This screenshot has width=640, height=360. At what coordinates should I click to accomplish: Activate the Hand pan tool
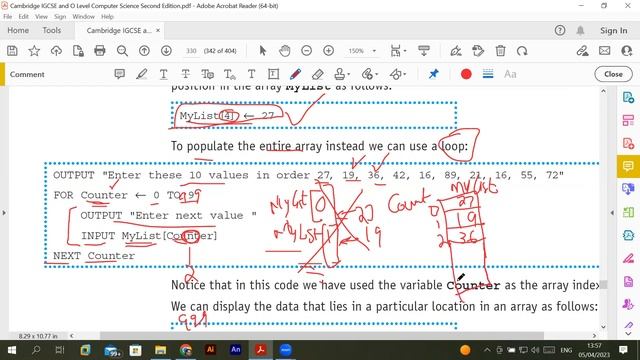coord(284,51)
